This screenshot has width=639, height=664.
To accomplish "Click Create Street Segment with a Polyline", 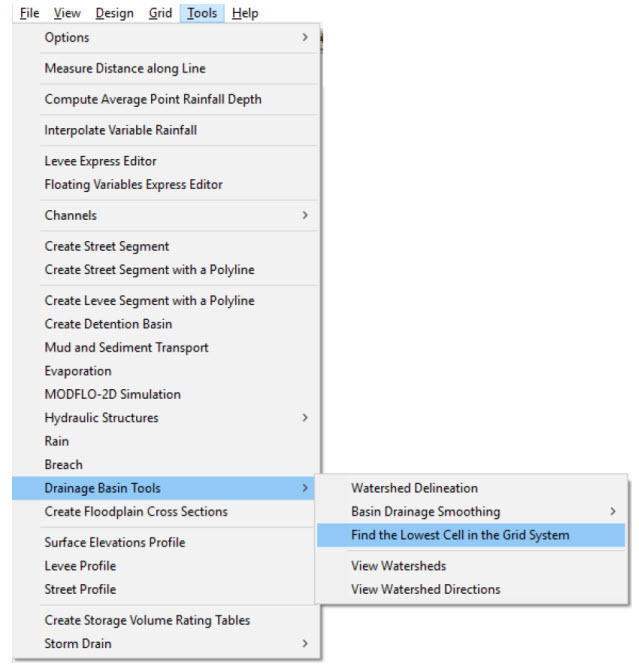I will point(150,270).
